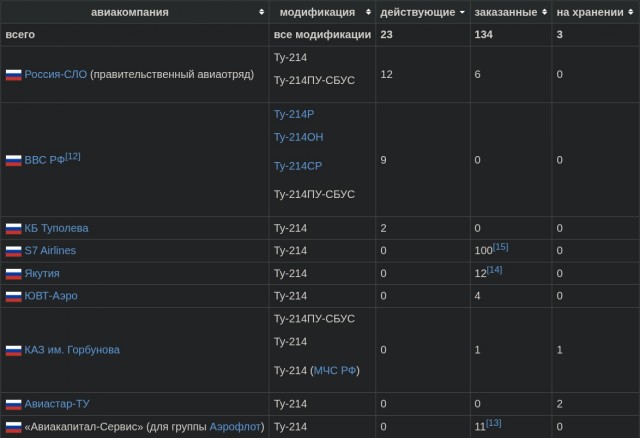The width and height of the screenshot is (640, 438).
Task: Open the МЧС РФ link
Action: click(x=335, y=371)
